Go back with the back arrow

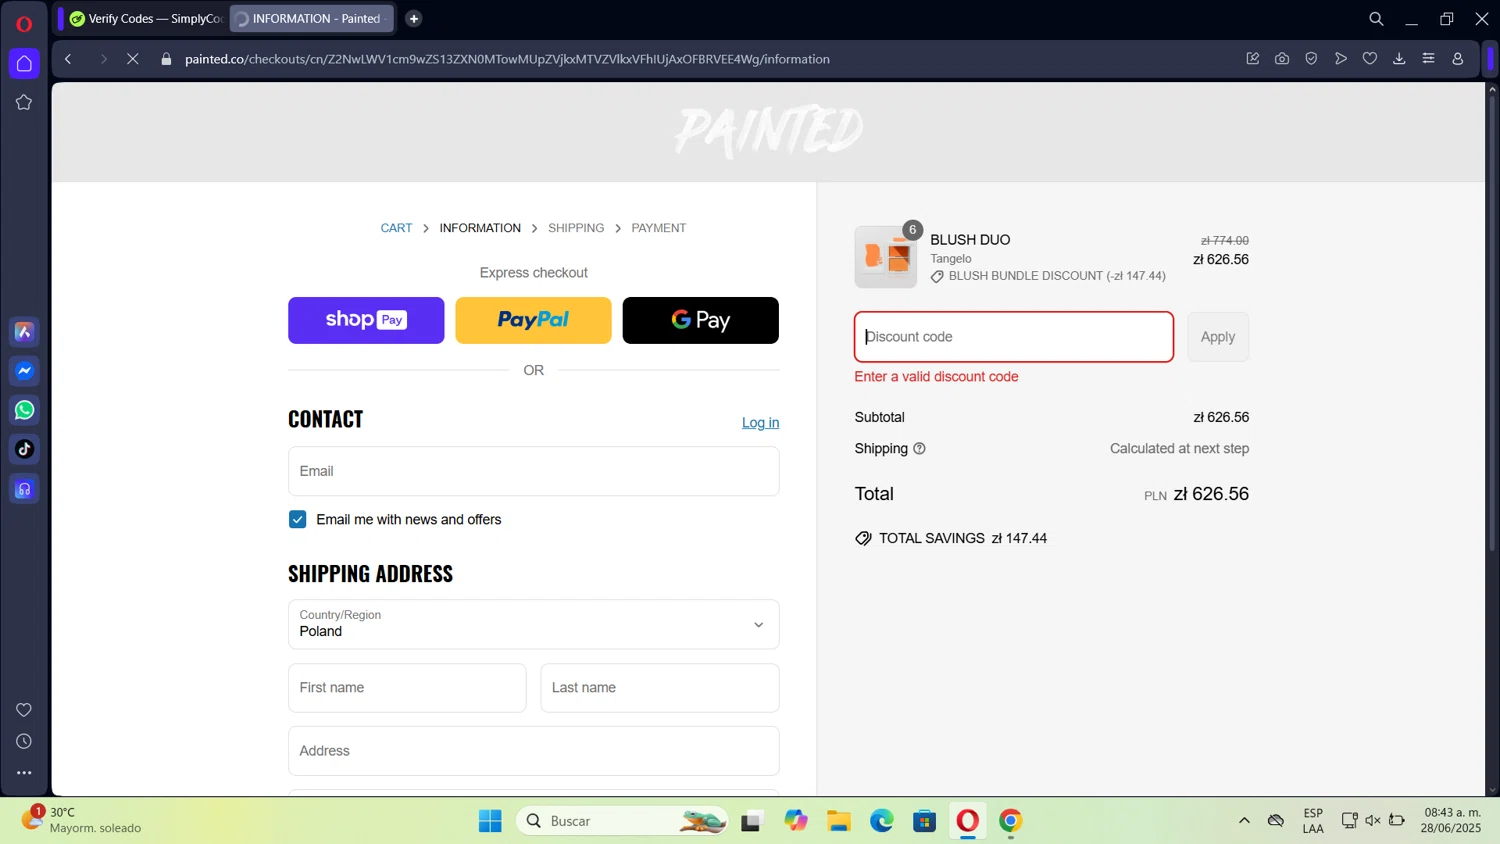68,59
